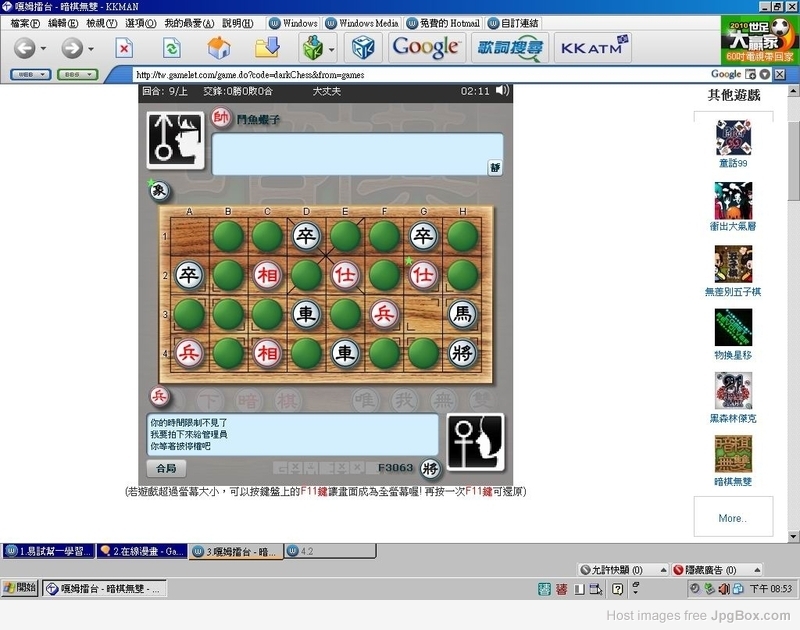Click the 合局 draw request button
800x630 pixels.
[166, 468]
